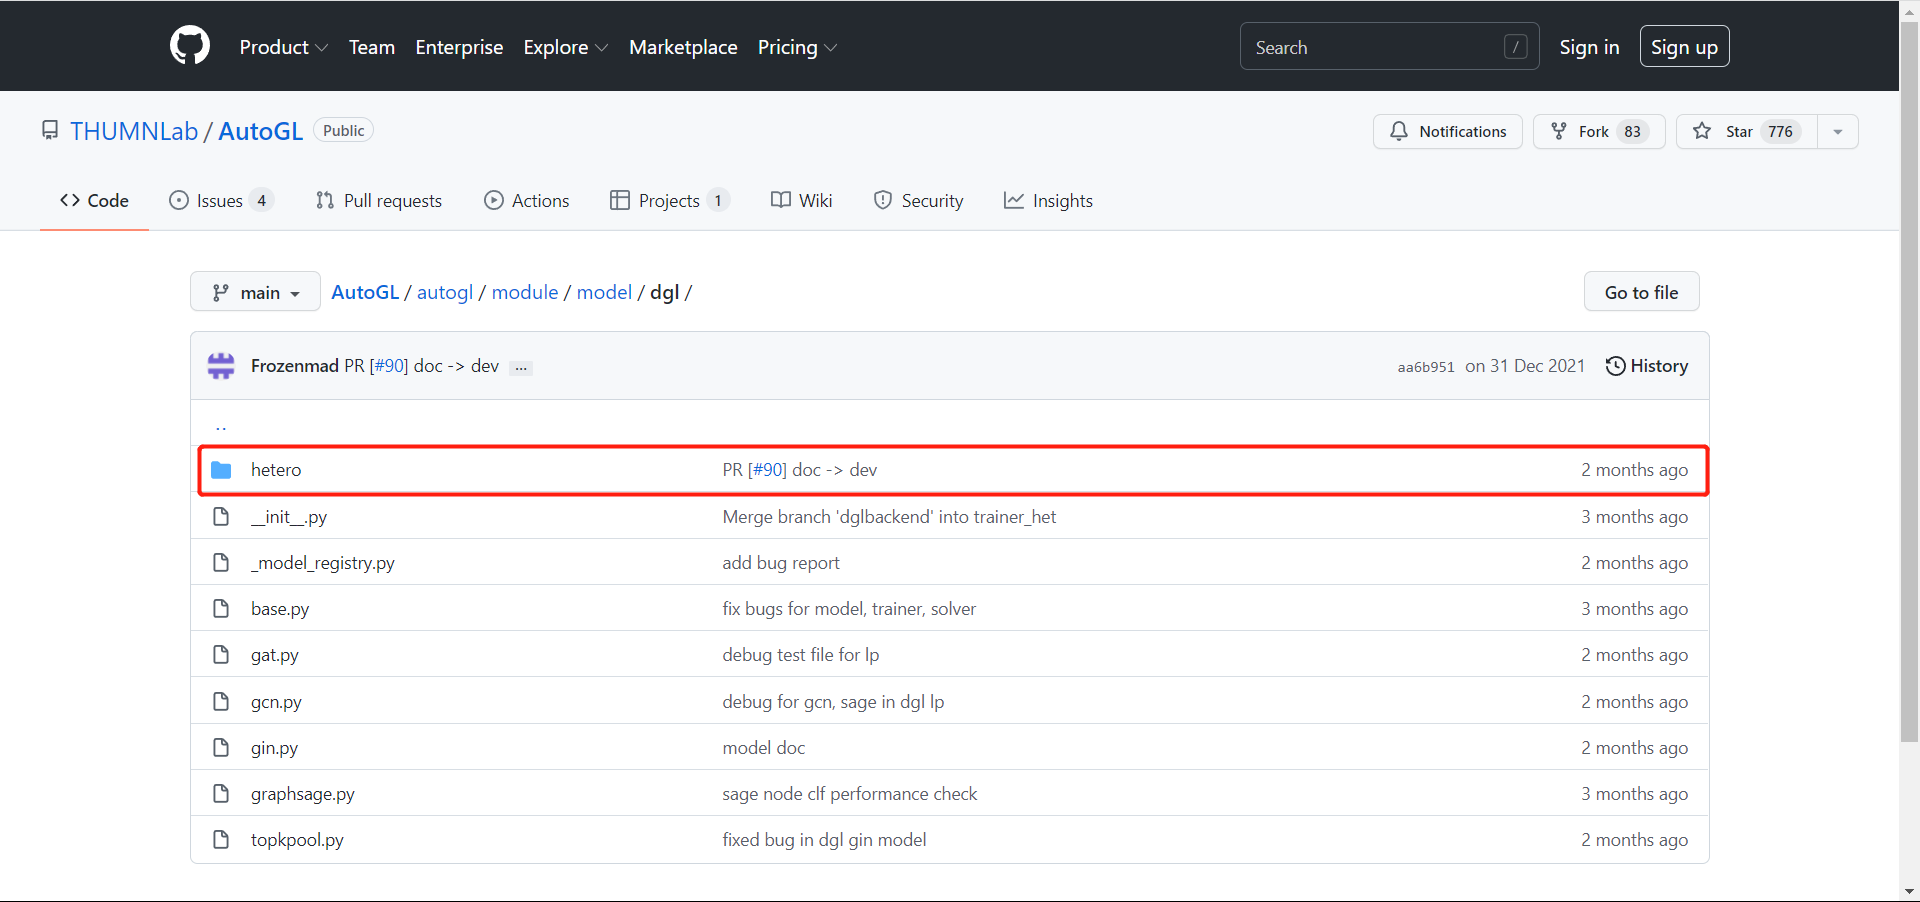
Task: Focus the GitHub search field
Action: pos(1389,47)
